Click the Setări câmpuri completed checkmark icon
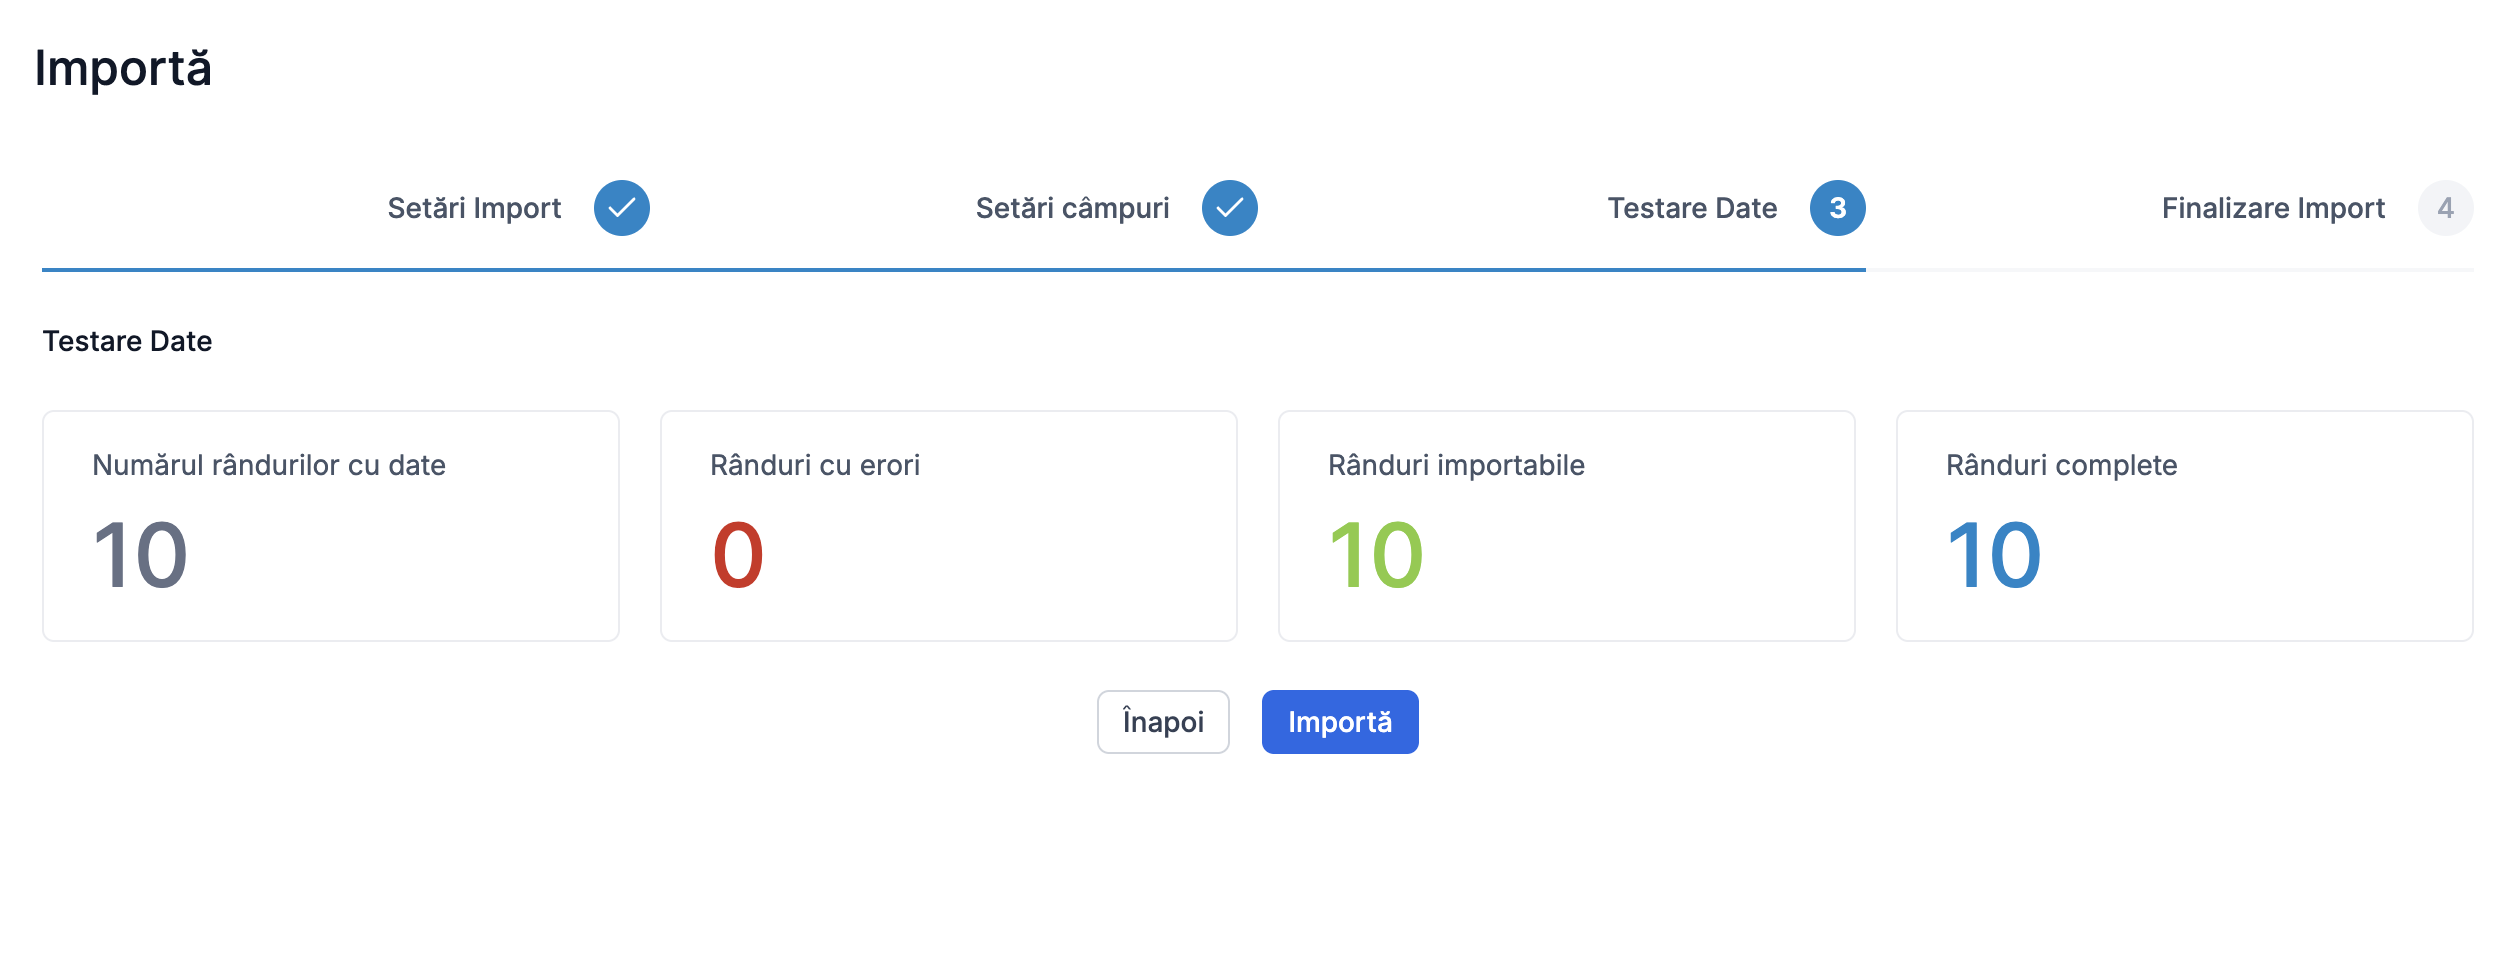This screenshot has height=966, width=2498. tap(1229, 208)
